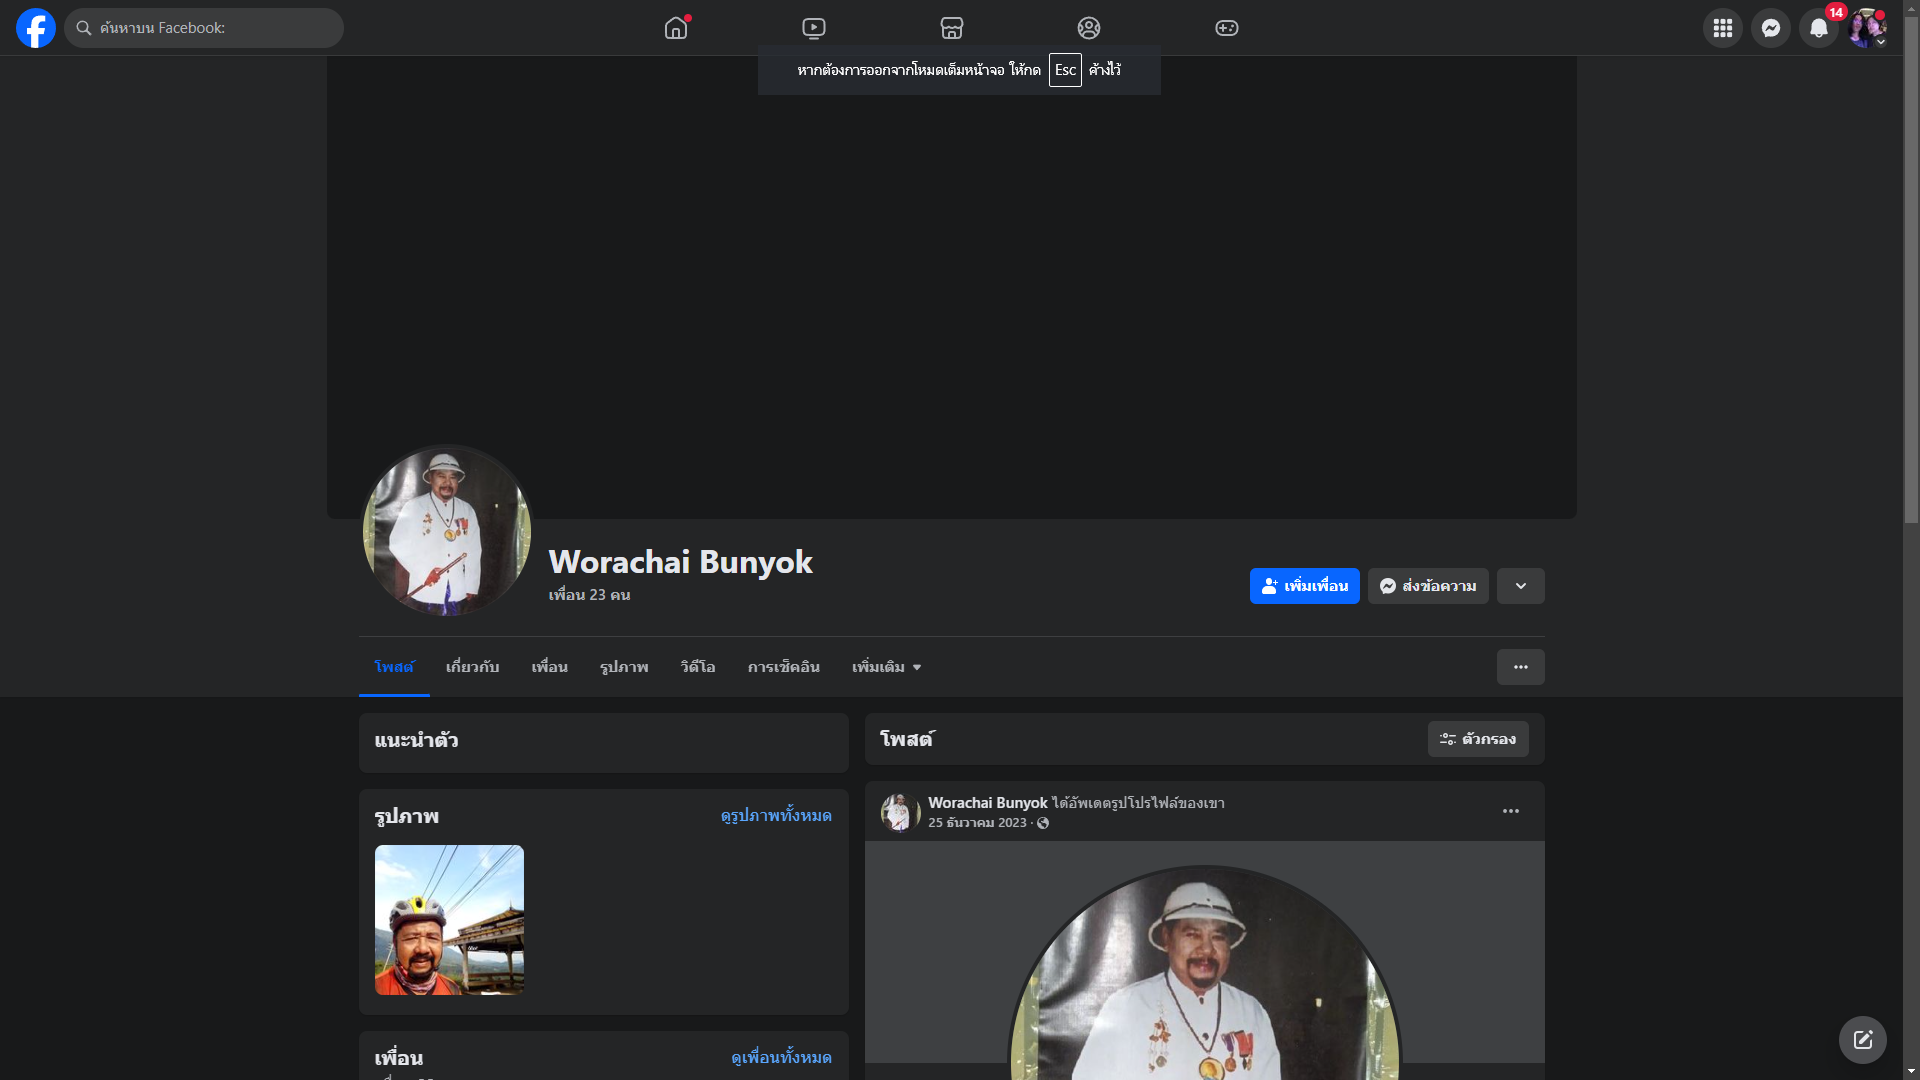Open notifications bell with 14 badge
The height and width of the screenshot is (1080, 1920).
point(1819,28)
